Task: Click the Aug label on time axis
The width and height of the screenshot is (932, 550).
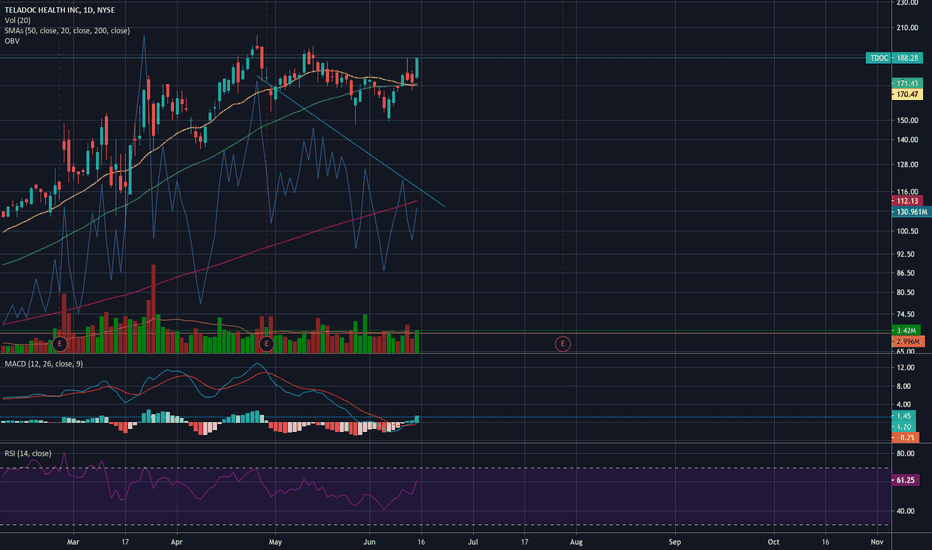Action: coord(576,542)
